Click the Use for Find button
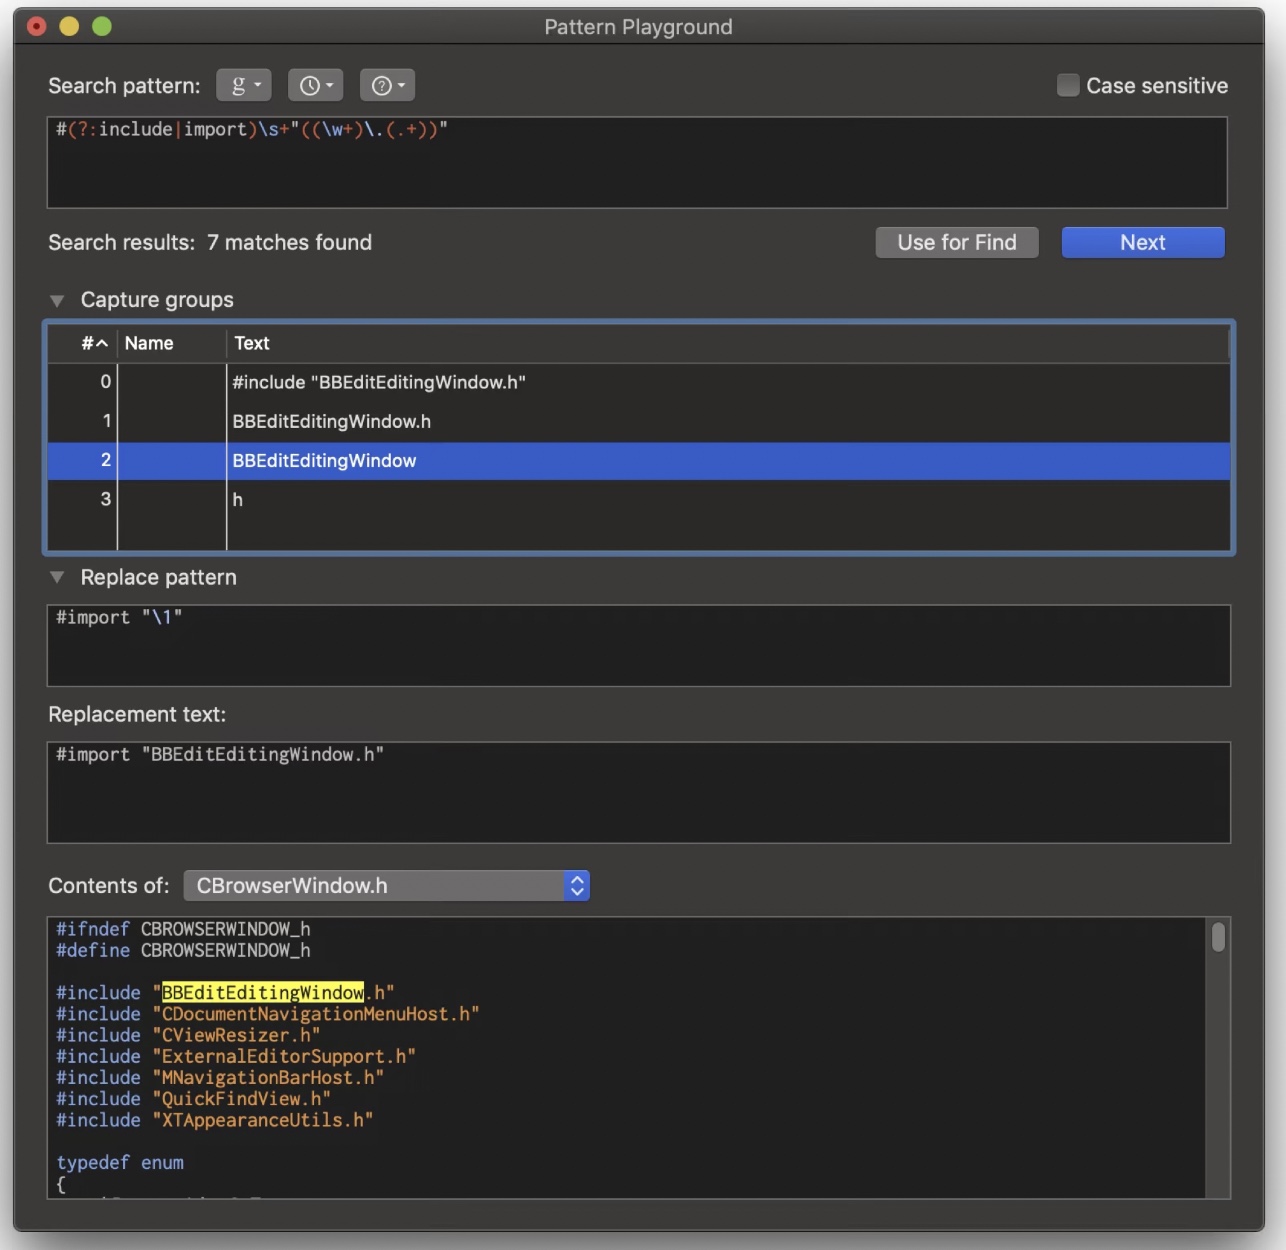Image resolution: width=1286 pixels, height=1250 pixels. point(956,243)
